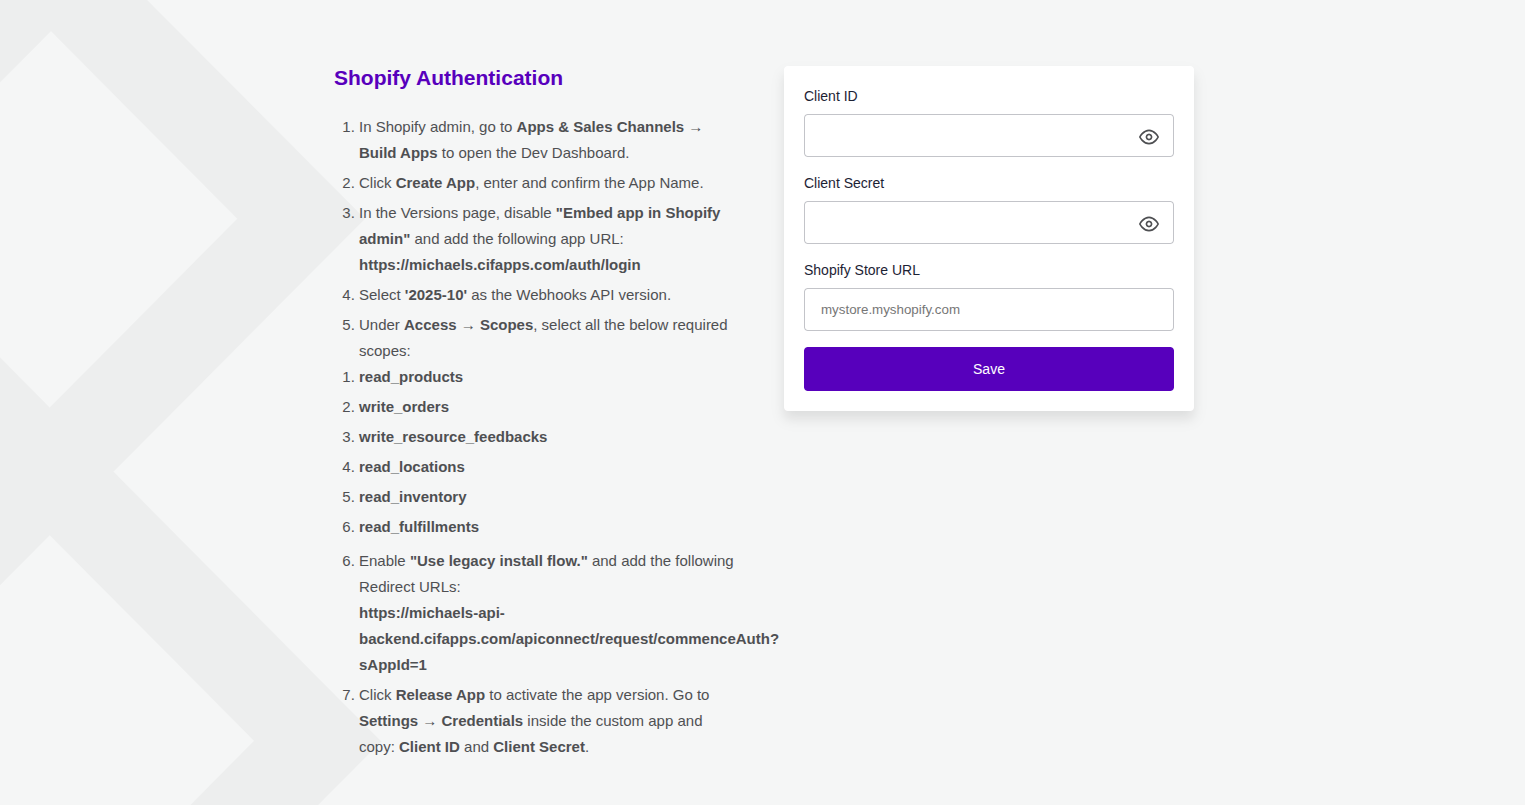Click the write_resource_feedbacks scope entry

click(x=453, y=437)
